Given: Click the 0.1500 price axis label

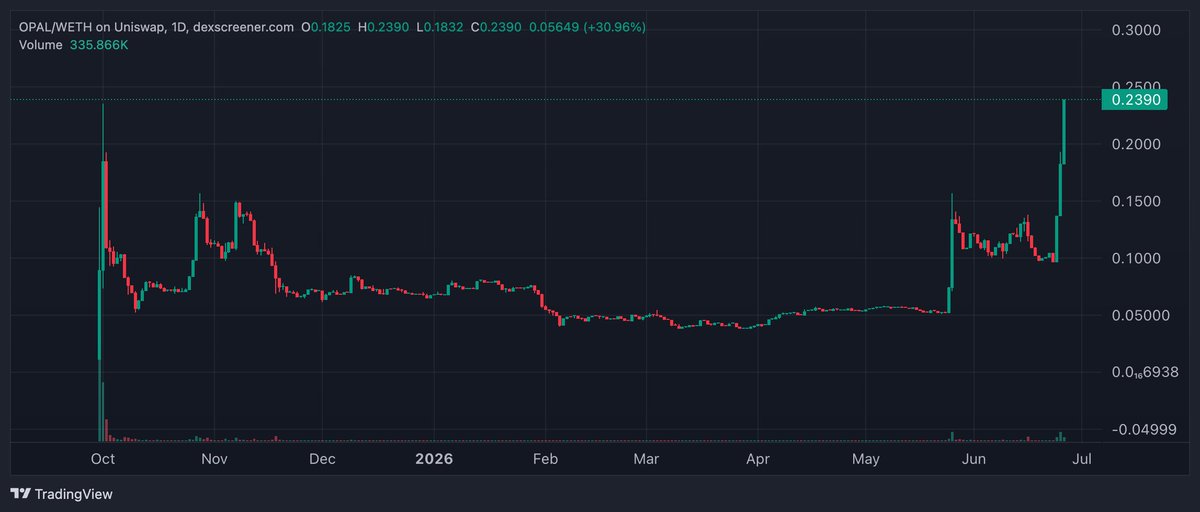Looking at the screenshot, I should tap(1135, 202).
